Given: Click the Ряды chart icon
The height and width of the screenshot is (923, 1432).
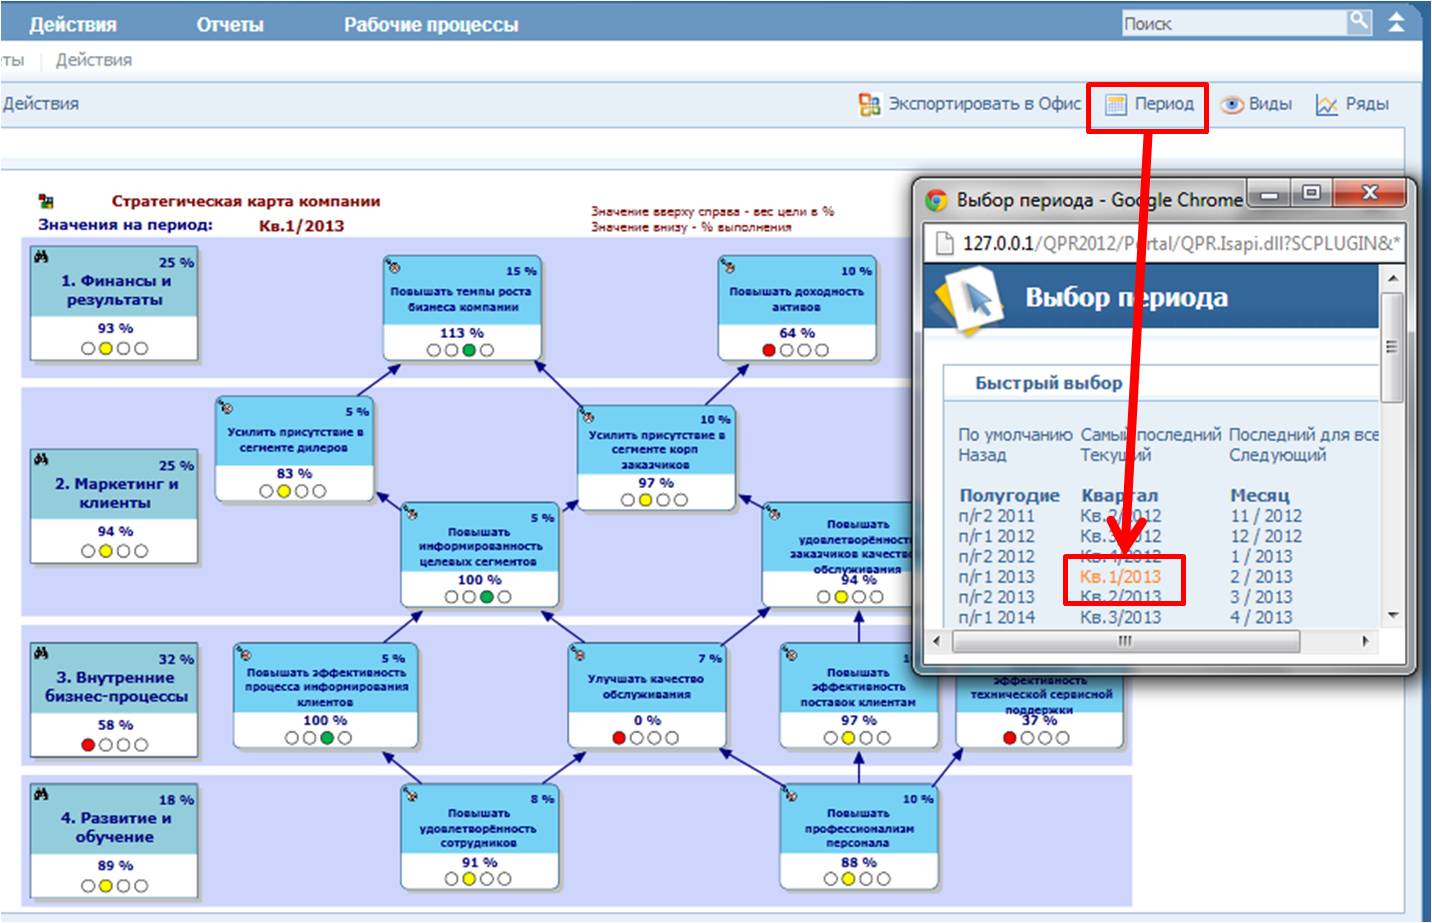Looking at the screenshot, I should coord(1326,104).
